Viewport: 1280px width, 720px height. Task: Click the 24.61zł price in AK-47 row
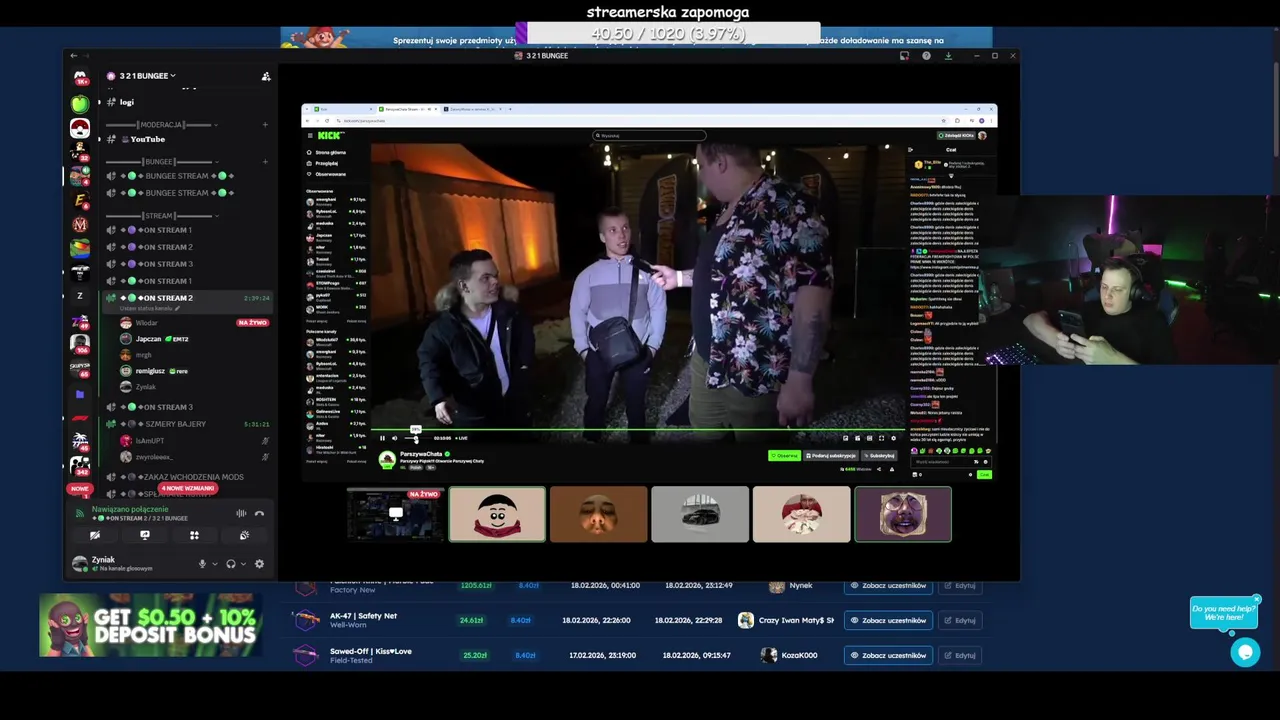pyautogui.click(x=472, y=620)
